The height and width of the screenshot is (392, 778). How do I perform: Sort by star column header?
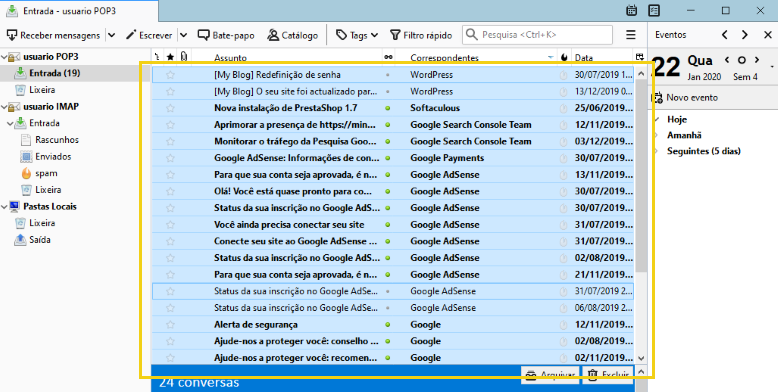point(170,58)
